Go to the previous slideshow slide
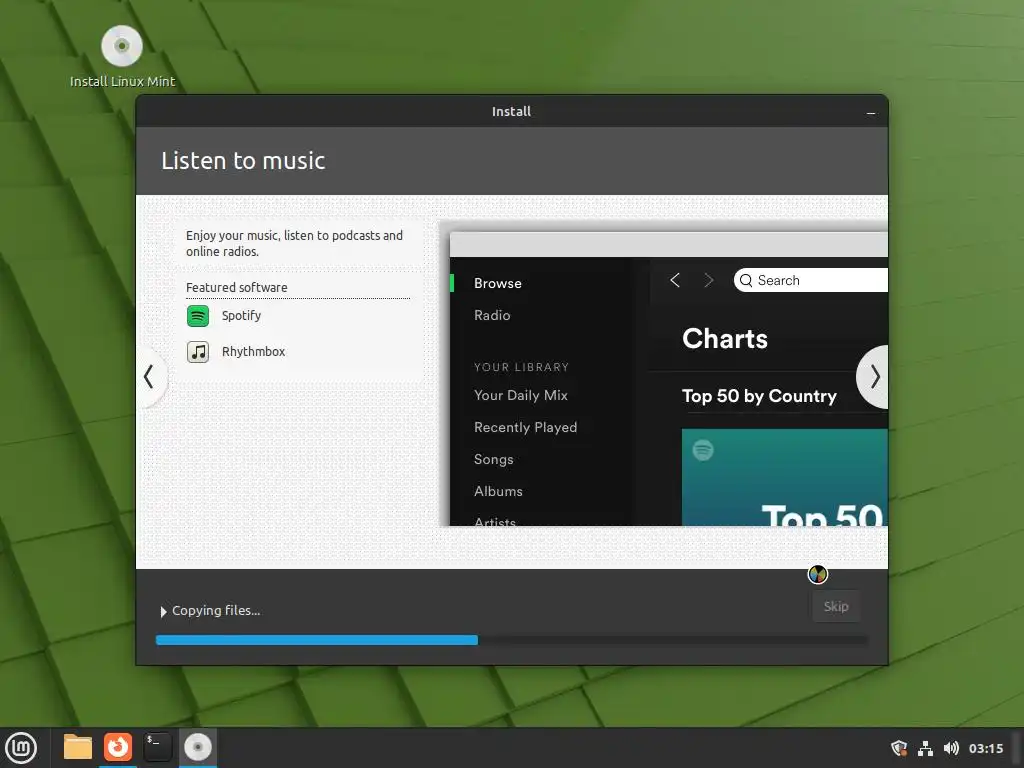Image resolution: width=1024 pixels, height=768 pixels. 150,377
